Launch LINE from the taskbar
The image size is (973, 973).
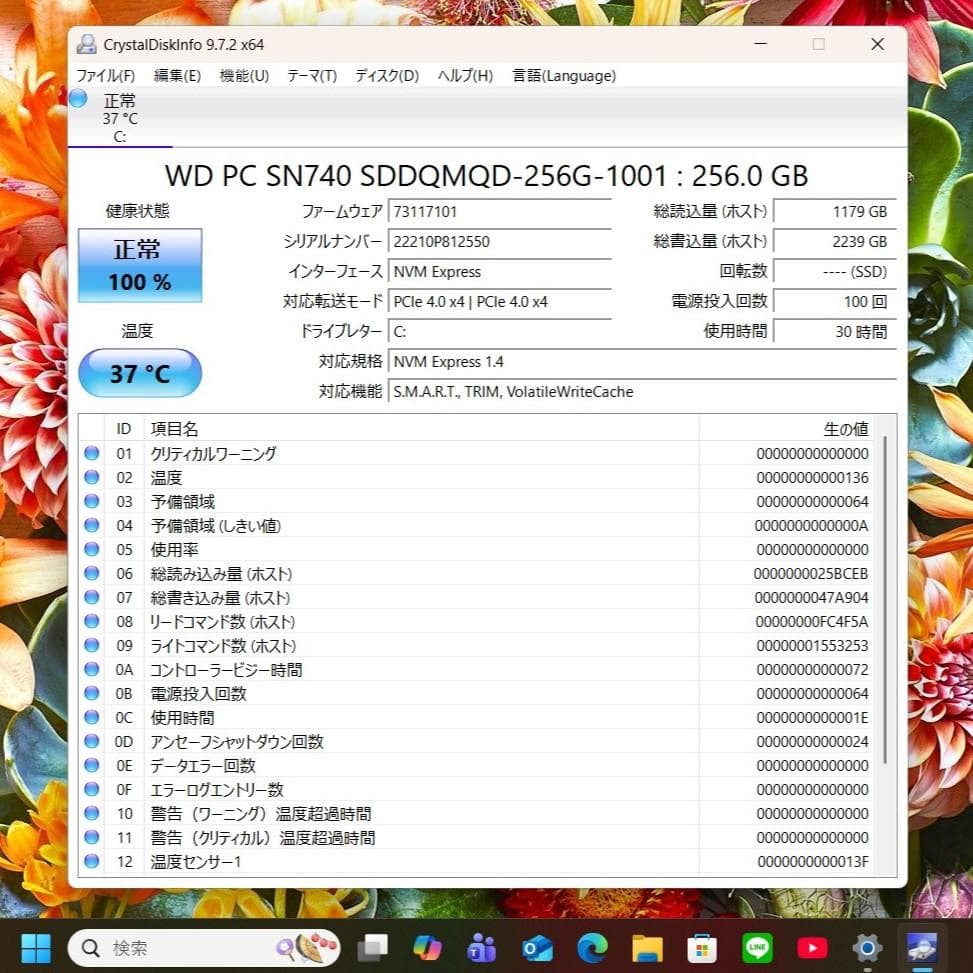point(759,946)
